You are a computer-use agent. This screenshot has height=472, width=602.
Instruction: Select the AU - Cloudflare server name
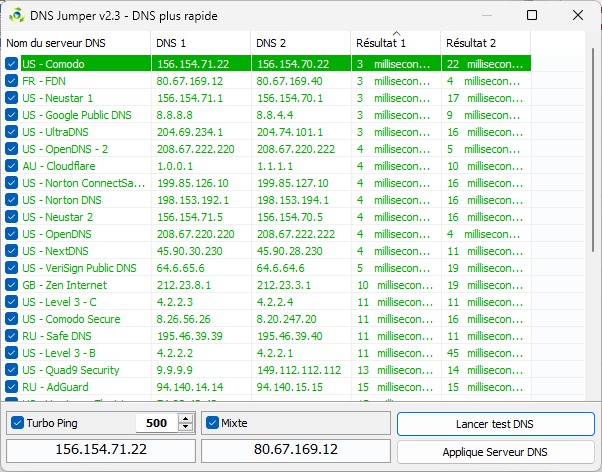pyautogui.click(x=59, y=166)
